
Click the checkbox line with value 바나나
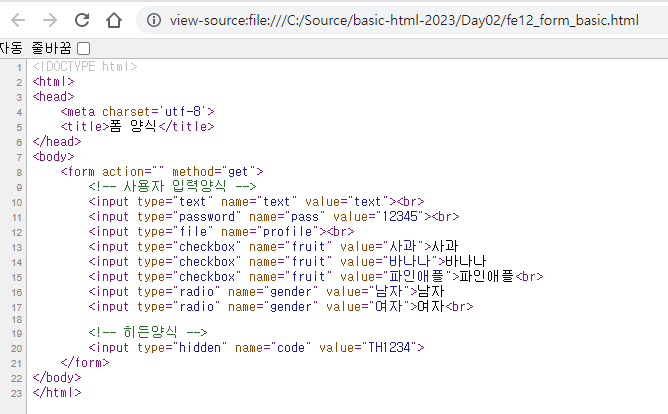tap(287, 262)
